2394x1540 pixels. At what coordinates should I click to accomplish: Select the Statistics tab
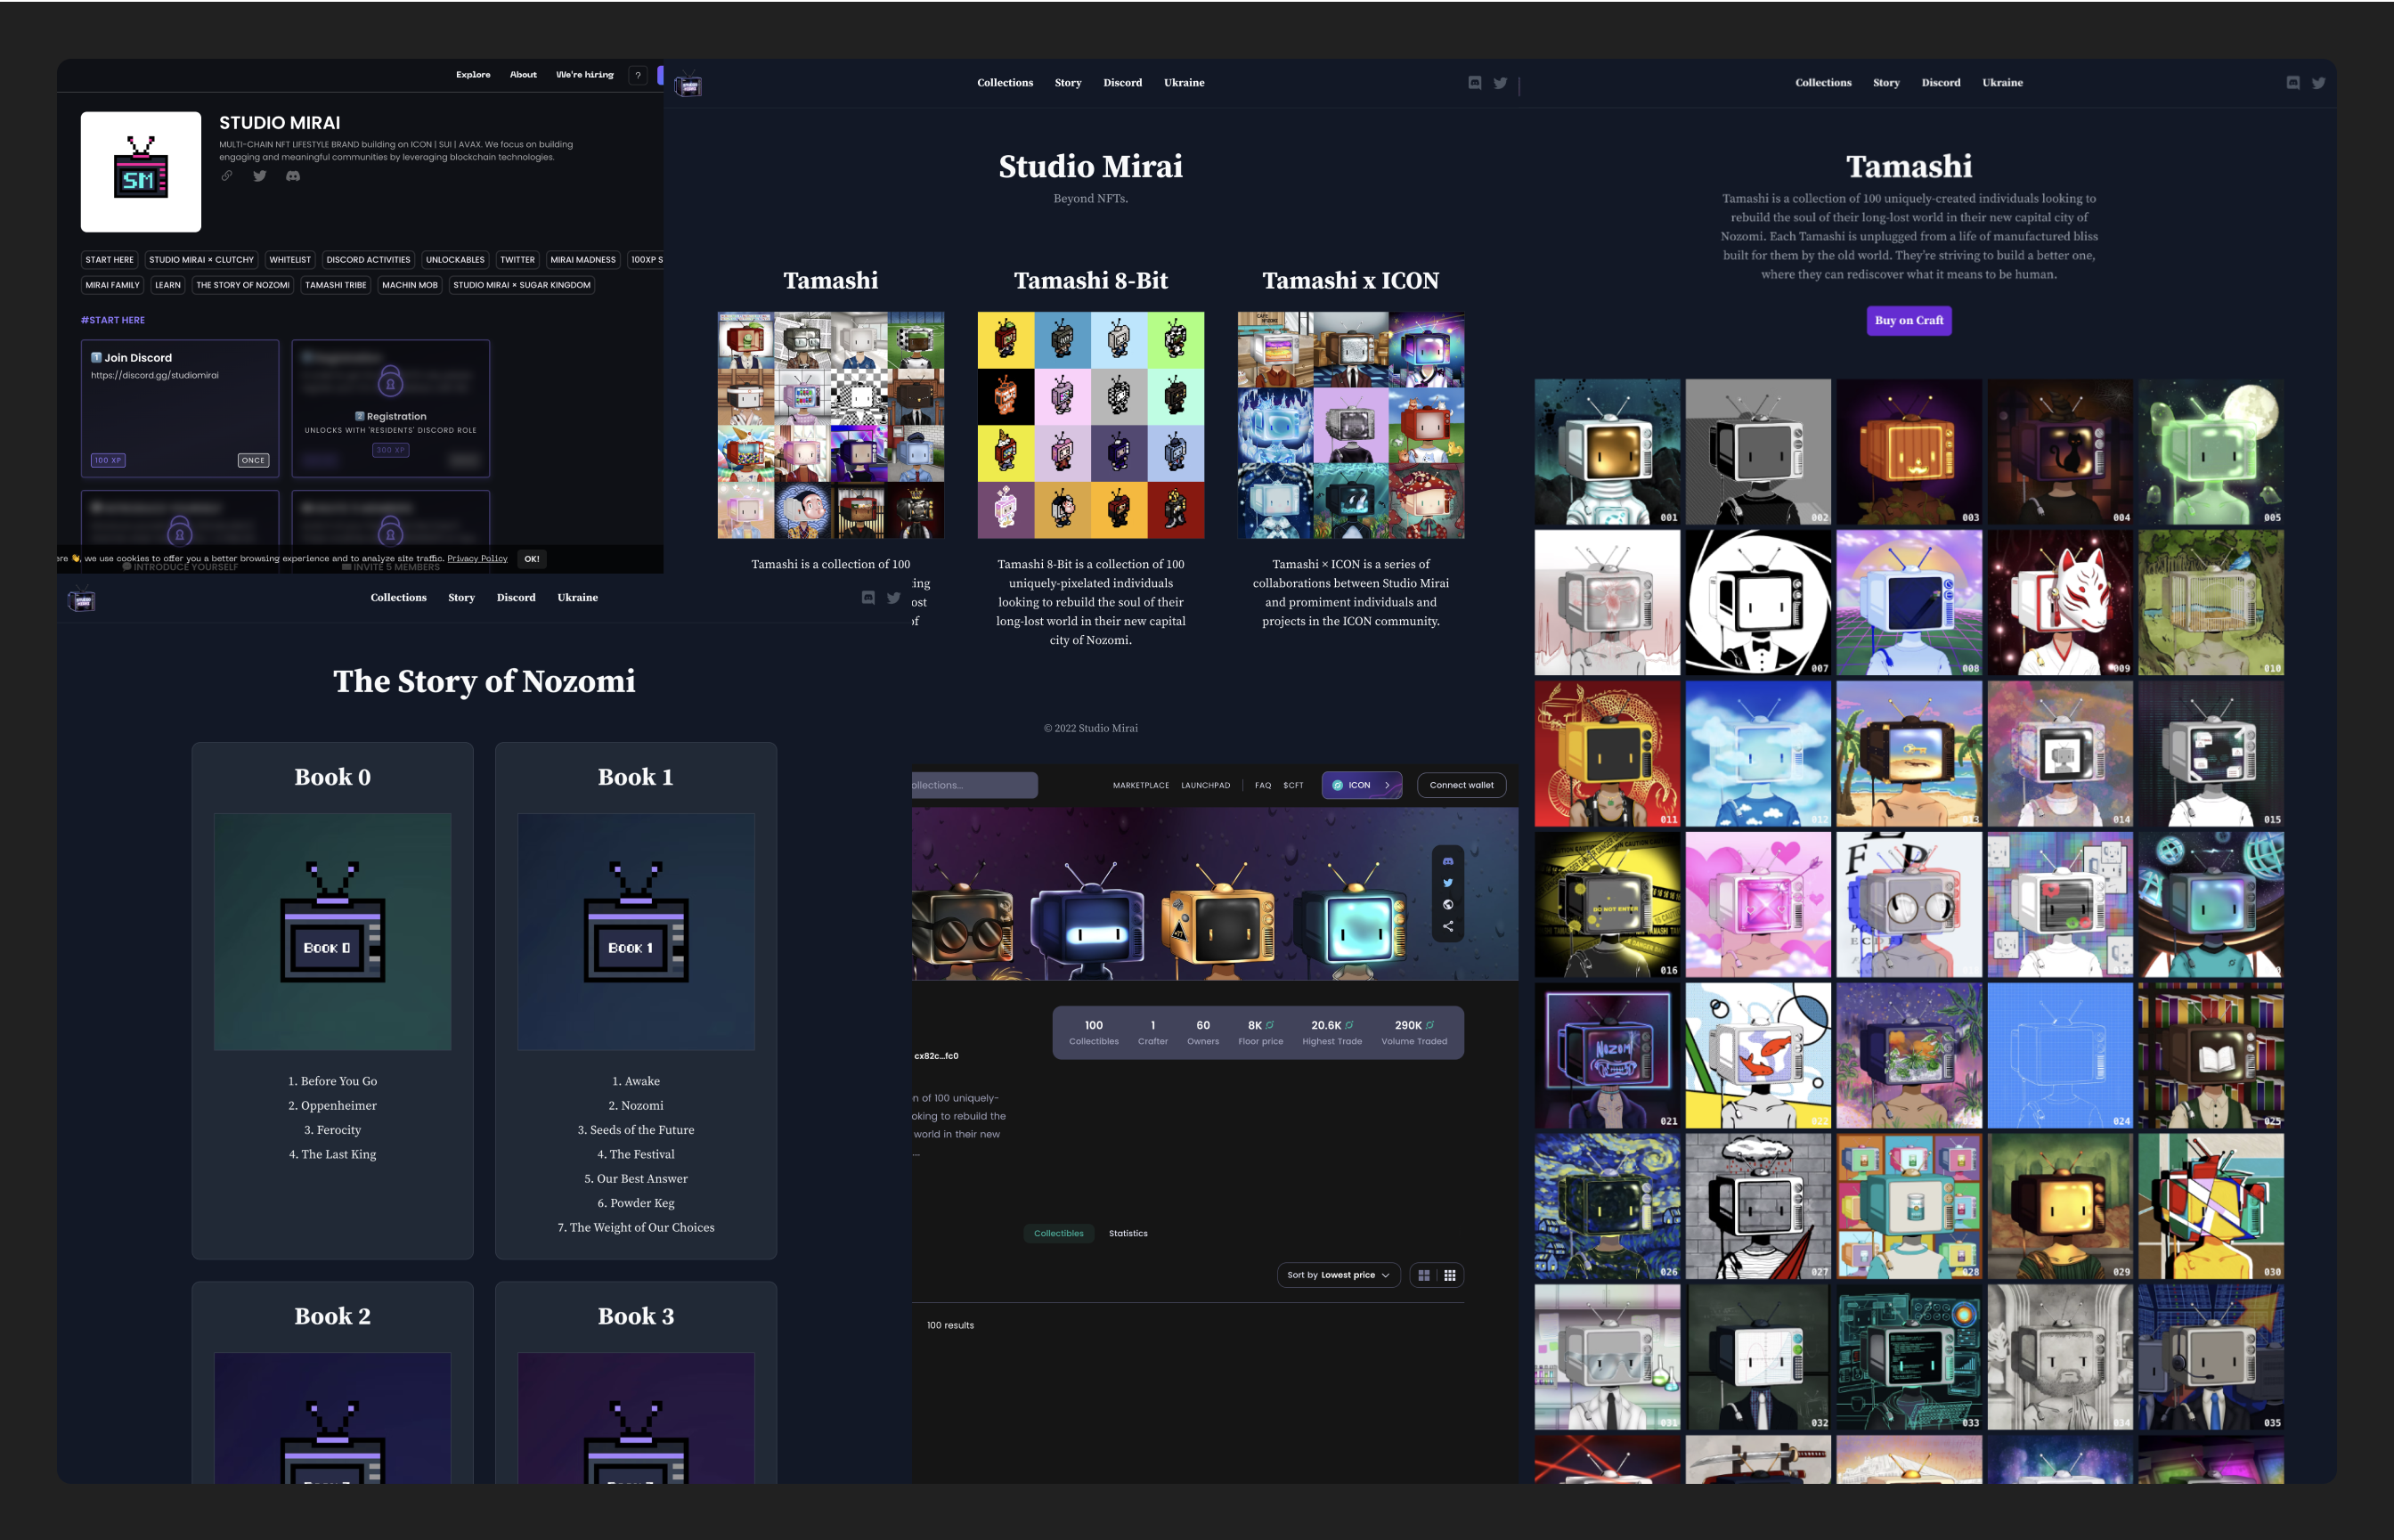click(x=1128, y=1233)
